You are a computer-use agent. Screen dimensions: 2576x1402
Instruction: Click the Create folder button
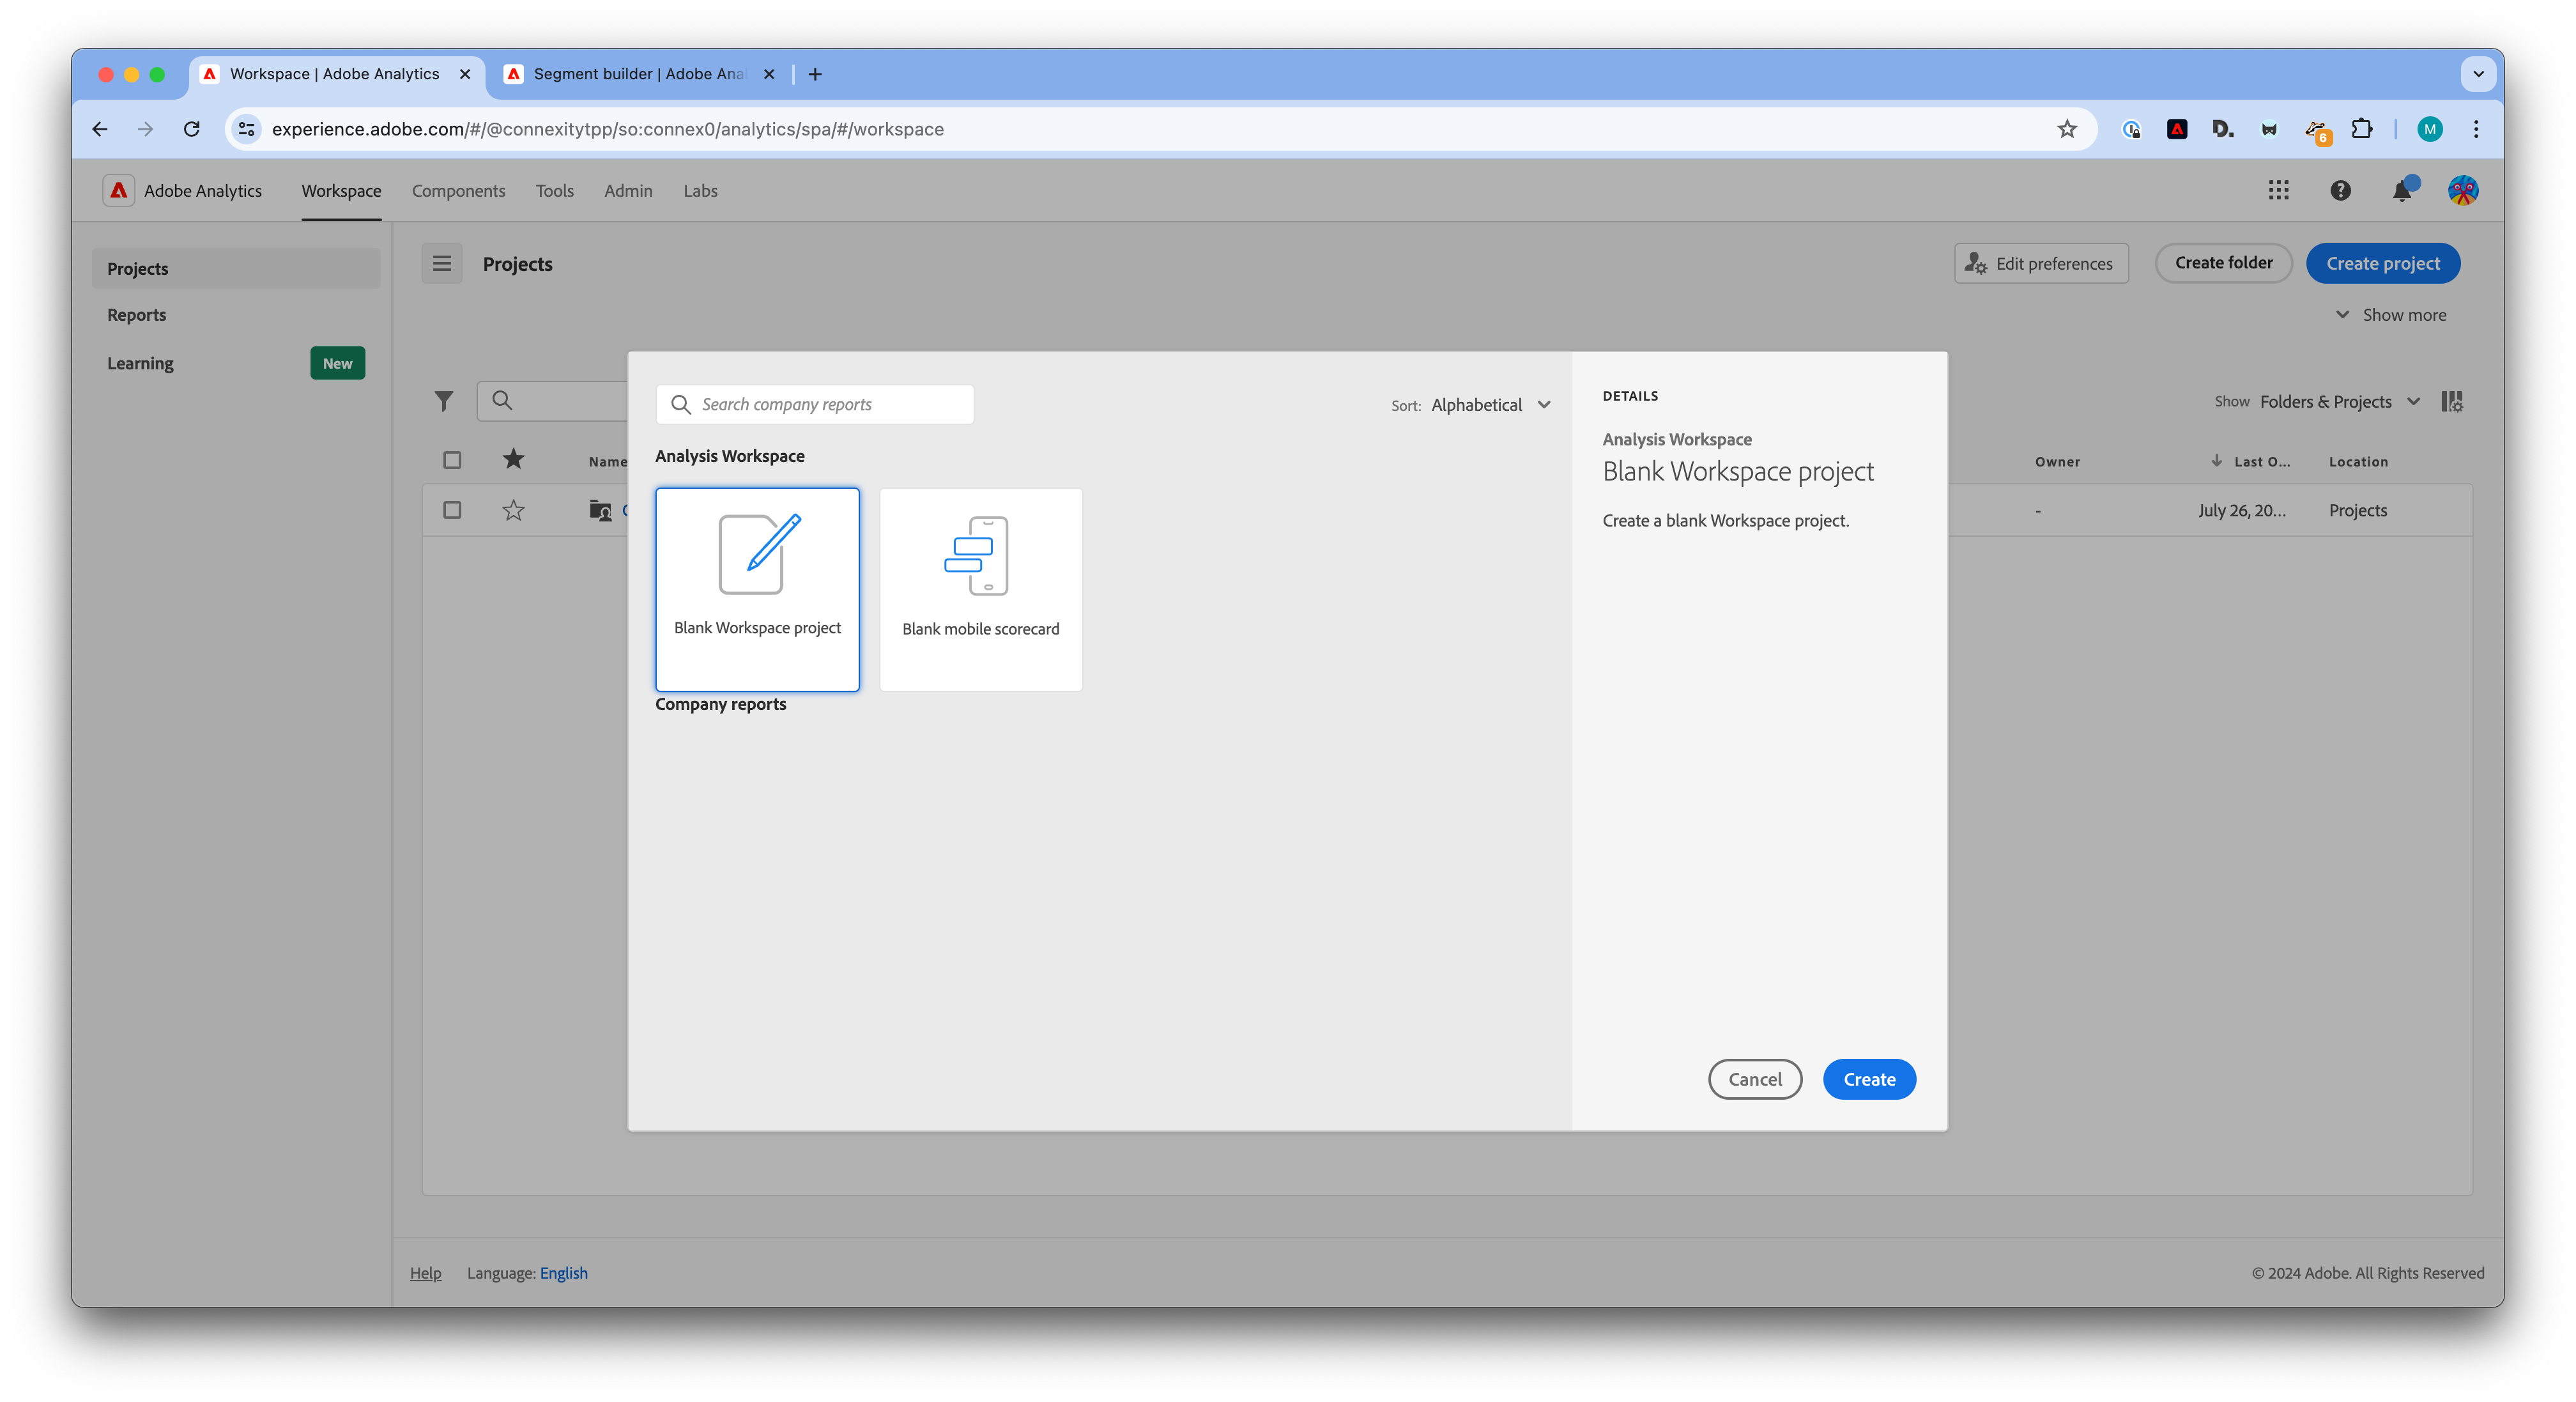tap(2223, 263)
